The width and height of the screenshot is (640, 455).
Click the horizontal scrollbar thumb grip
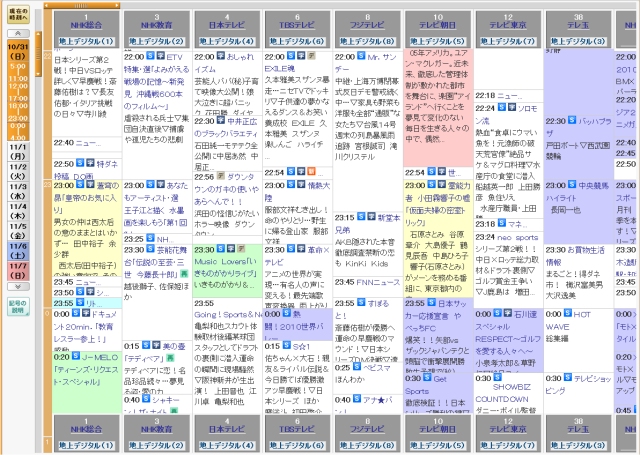81,5
